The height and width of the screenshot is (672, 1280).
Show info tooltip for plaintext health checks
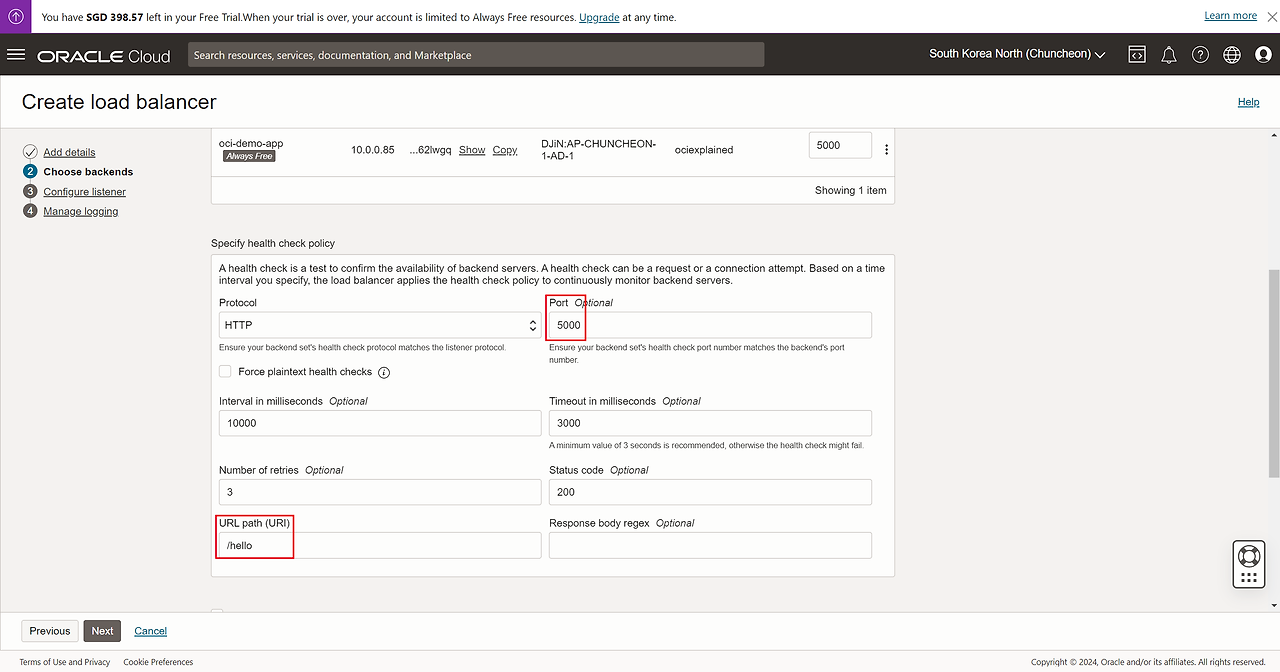click(x=384, y=373)
